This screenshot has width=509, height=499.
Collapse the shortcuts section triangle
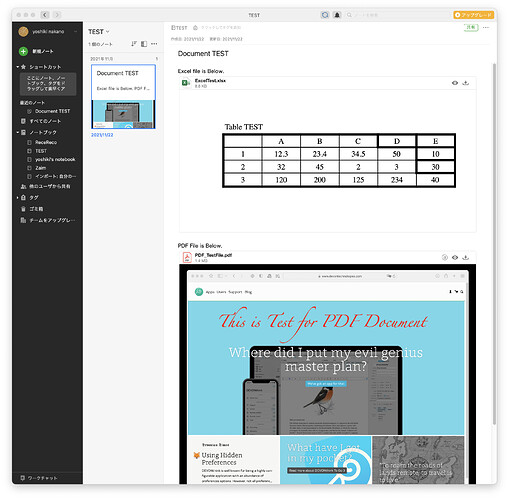click(17, 67)
